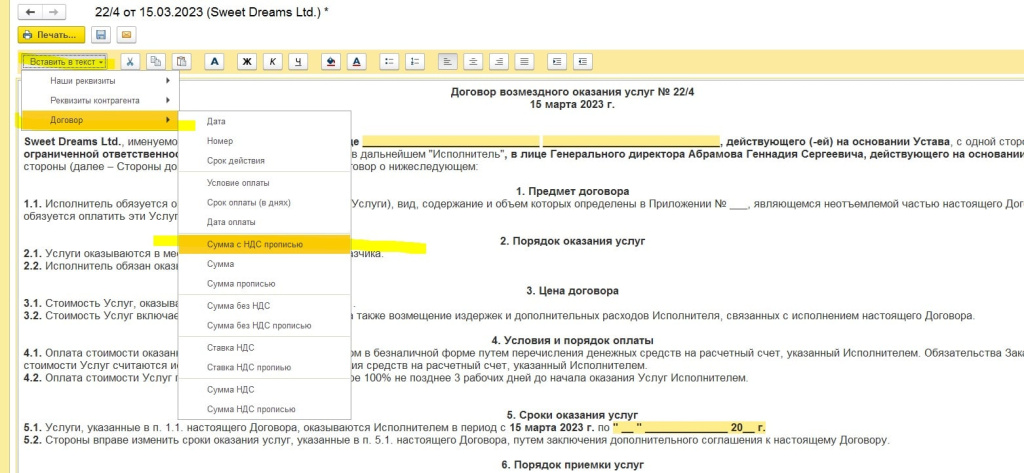Screen dimensions: 1024x473
Task: Toggle bold formatting (Ж)
Action: click(x=247, y=61)
